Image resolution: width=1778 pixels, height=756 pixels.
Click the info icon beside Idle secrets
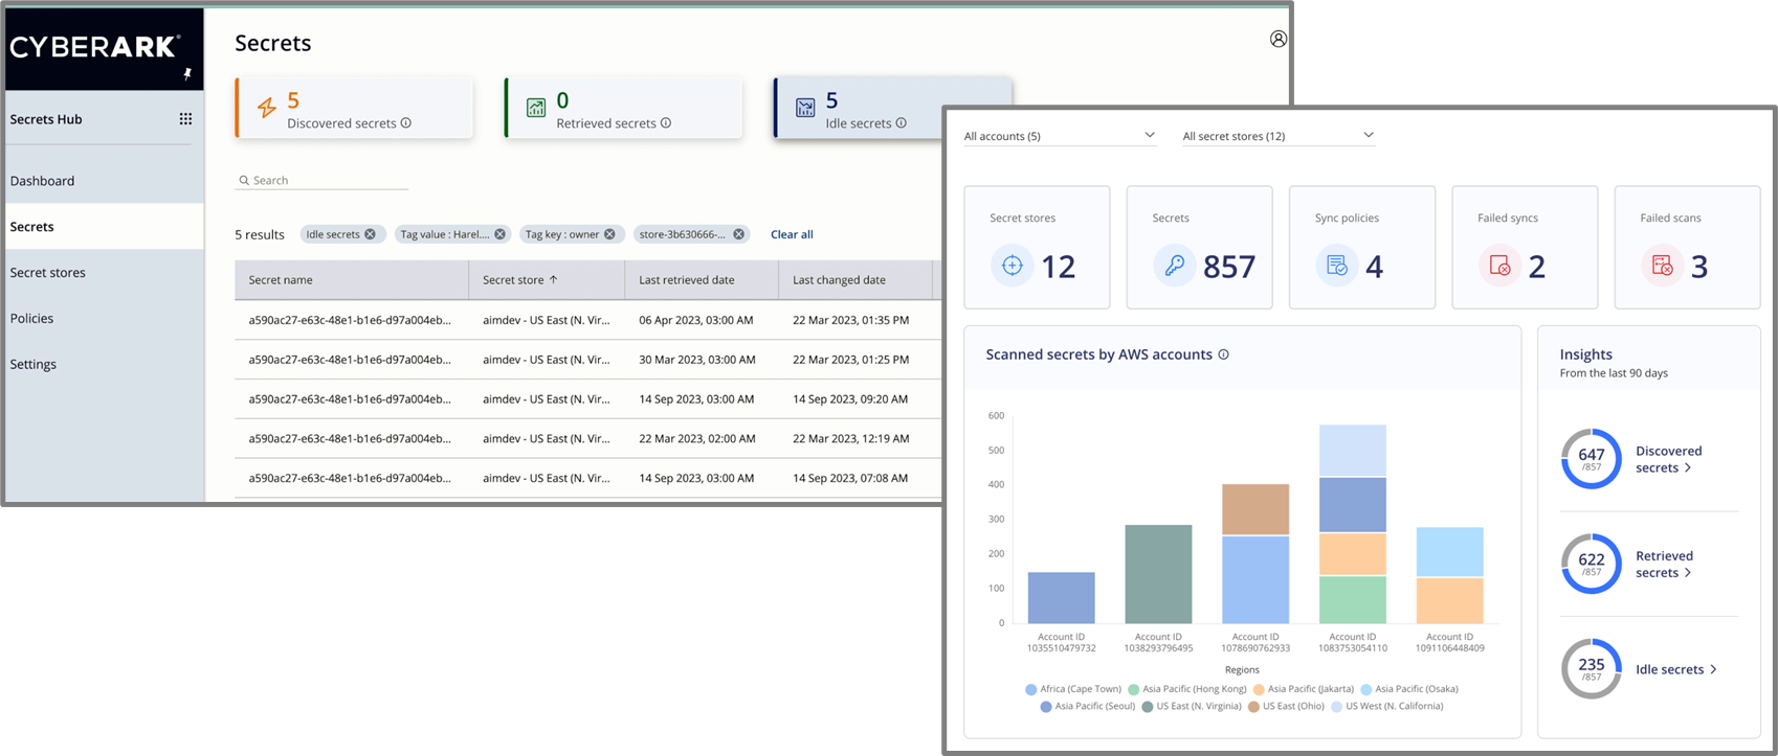pyautogui.click(x=901, y=123)
